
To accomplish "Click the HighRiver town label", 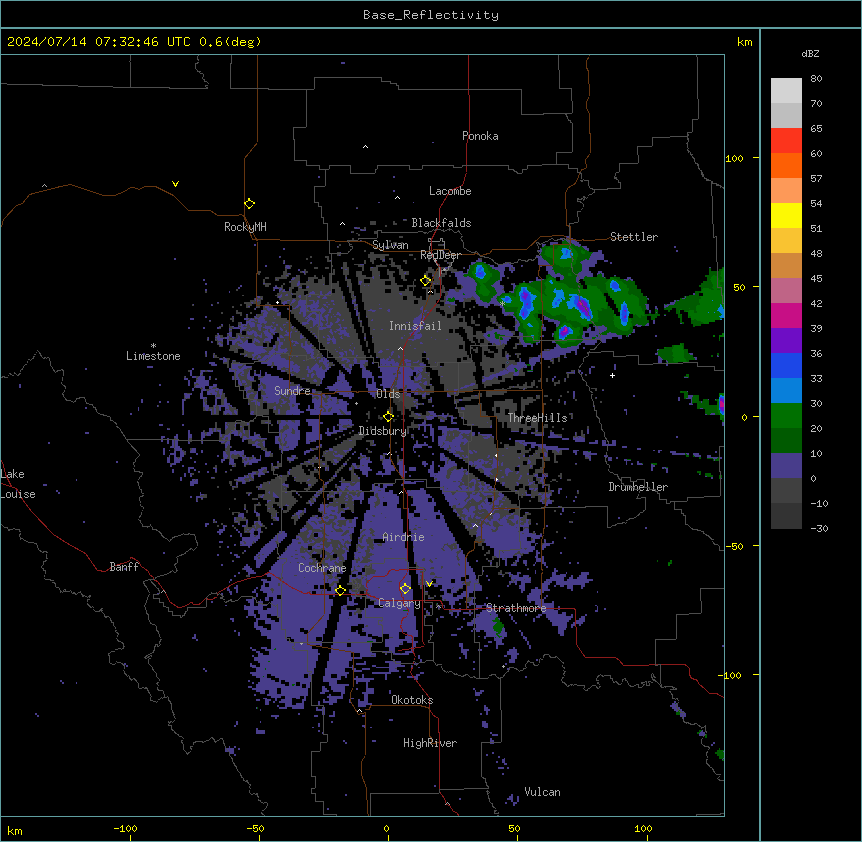I will tap(430, 743).
